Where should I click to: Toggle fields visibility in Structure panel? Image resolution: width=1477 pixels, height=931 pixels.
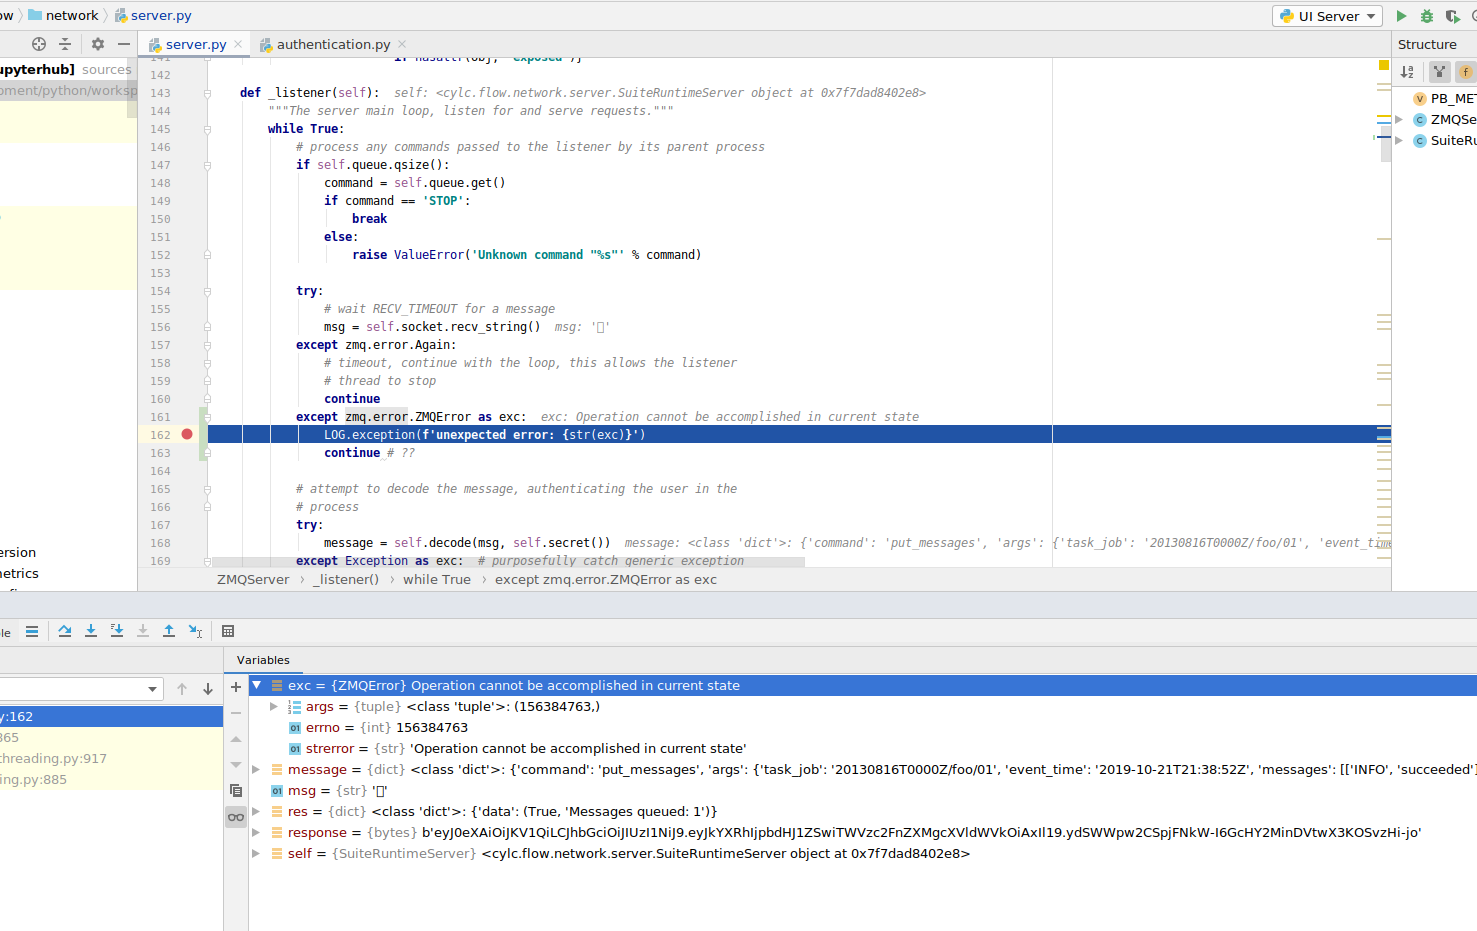tap(1466, 72)
